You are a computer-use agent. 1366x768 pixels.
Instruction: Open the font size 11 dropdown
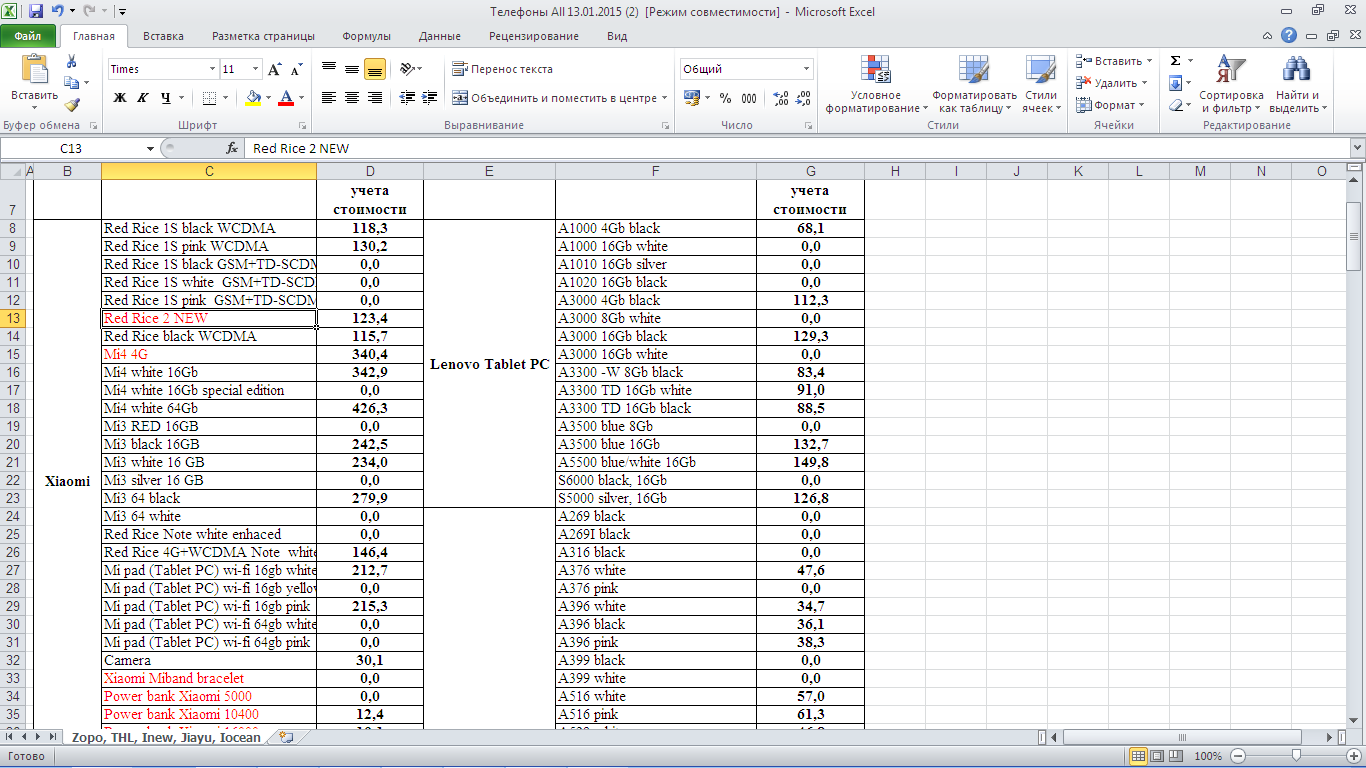(x=256, y=69)
